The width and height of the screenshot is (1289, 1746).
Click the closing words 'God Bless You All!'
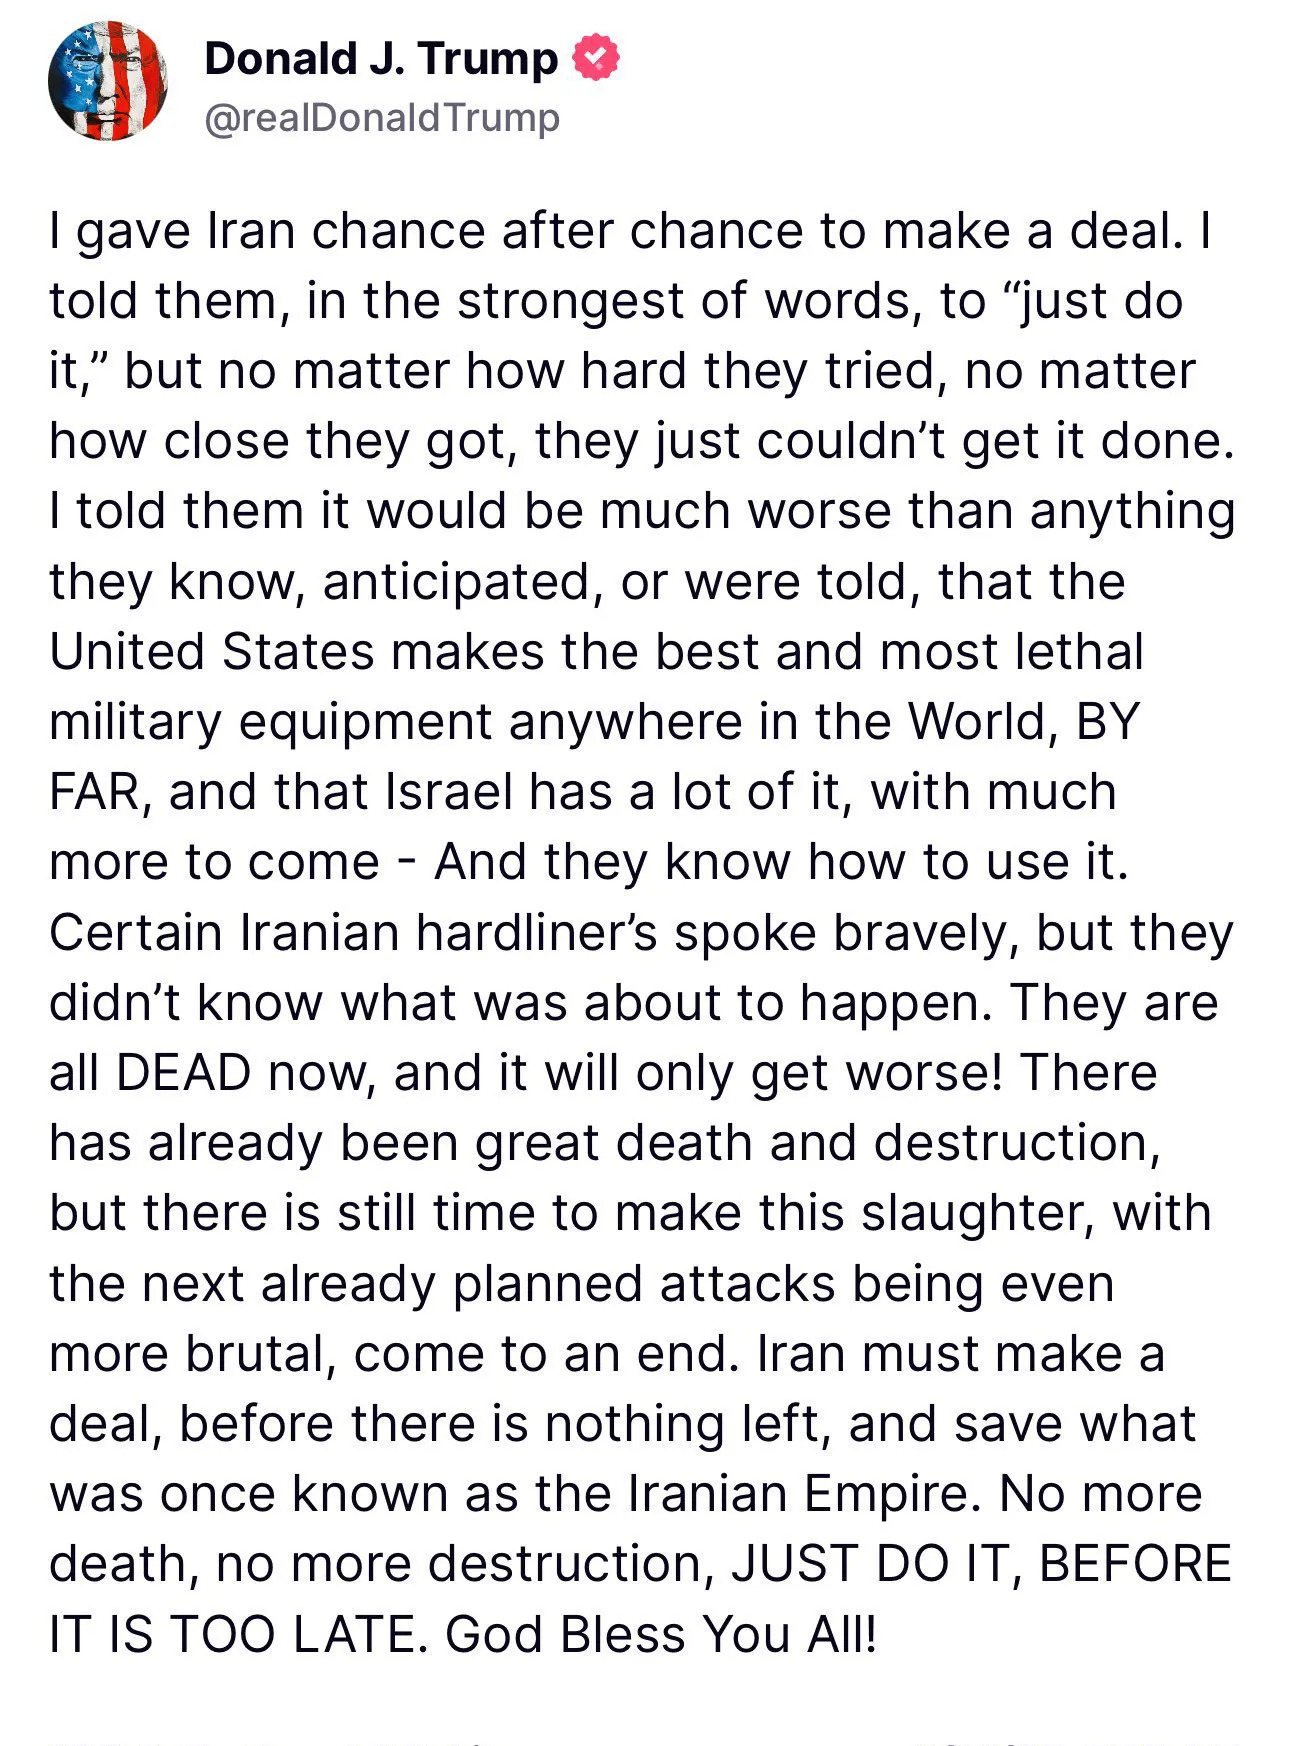coord(661,1634)
